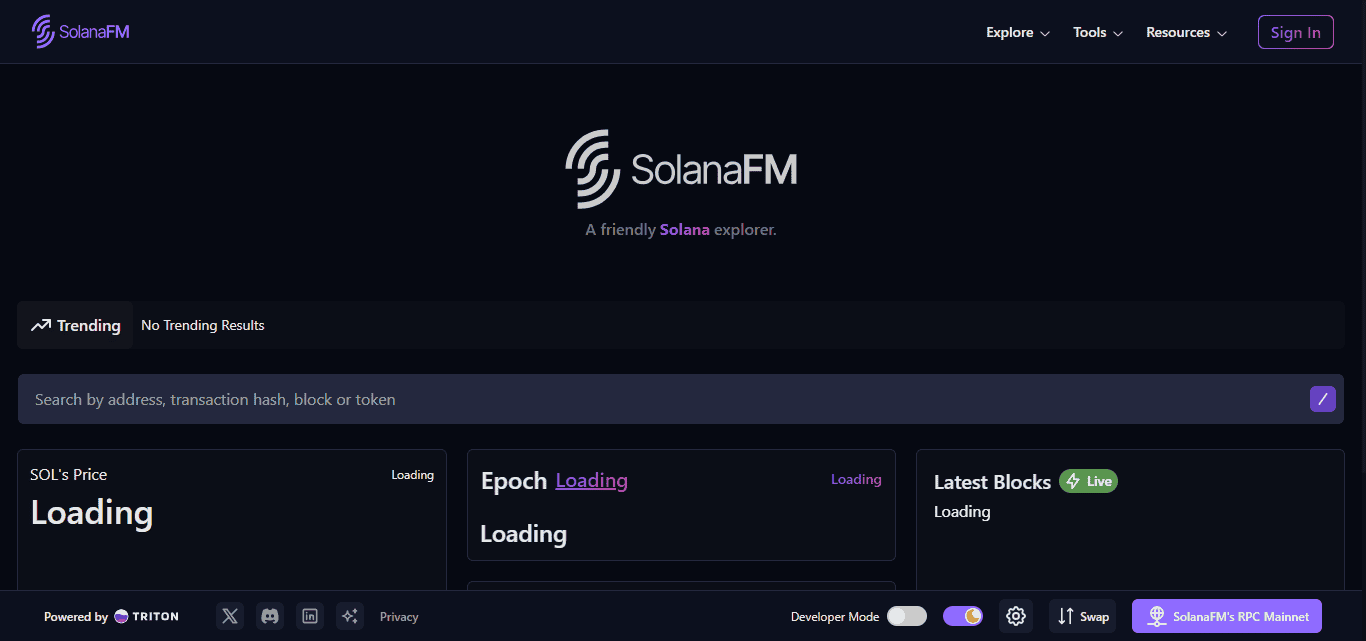
Task: Click the Live badge beside Latest Blocks
Action: 1088,481
